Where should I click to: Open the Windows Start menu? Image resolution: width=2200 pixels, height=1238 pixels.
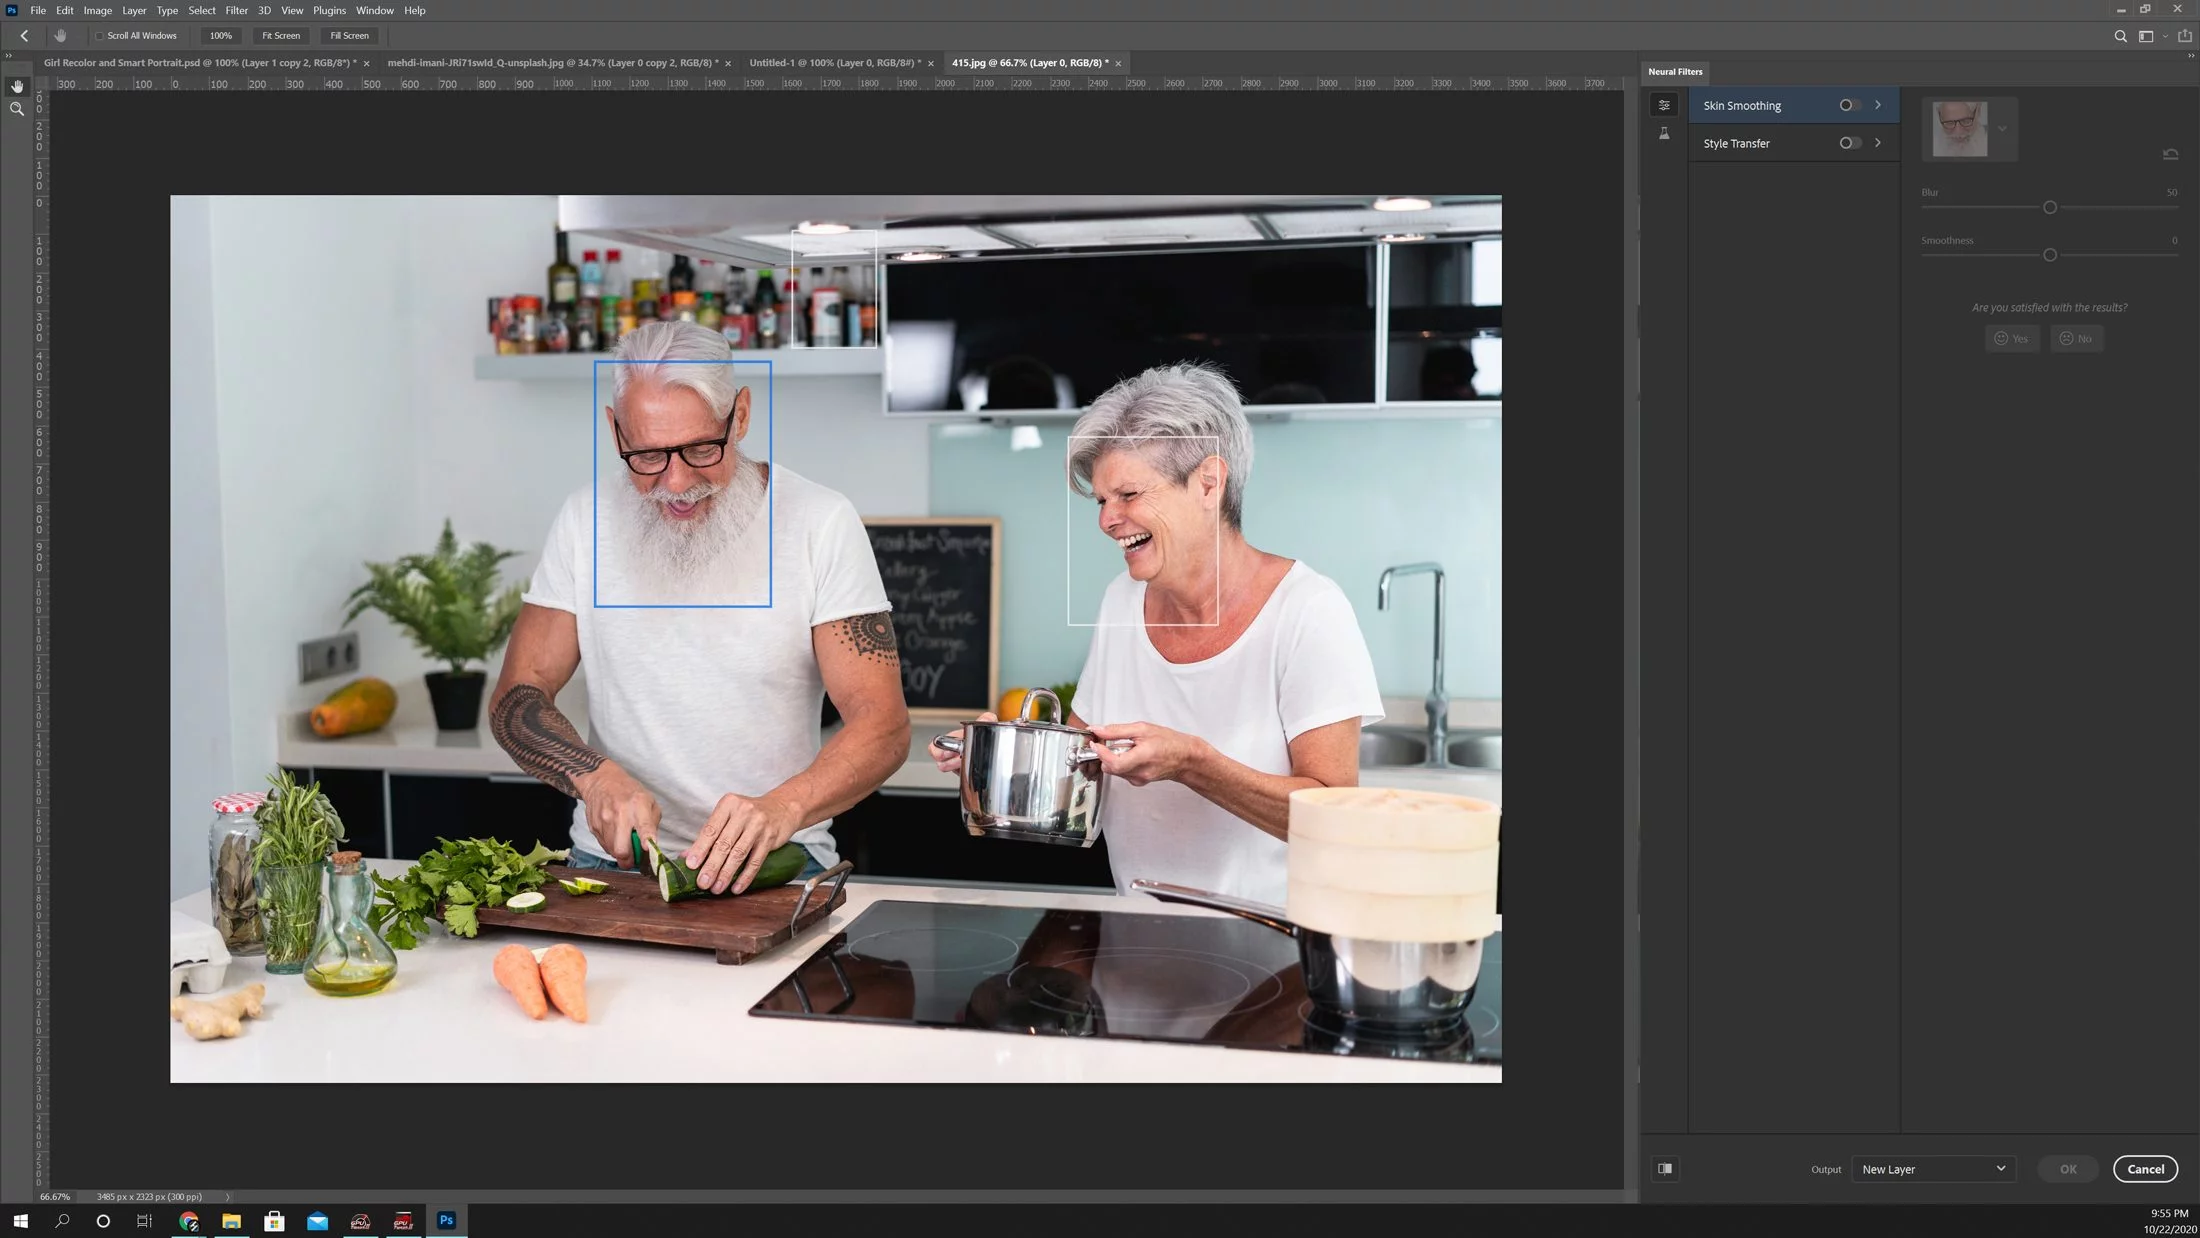[x=20, y=1221]
